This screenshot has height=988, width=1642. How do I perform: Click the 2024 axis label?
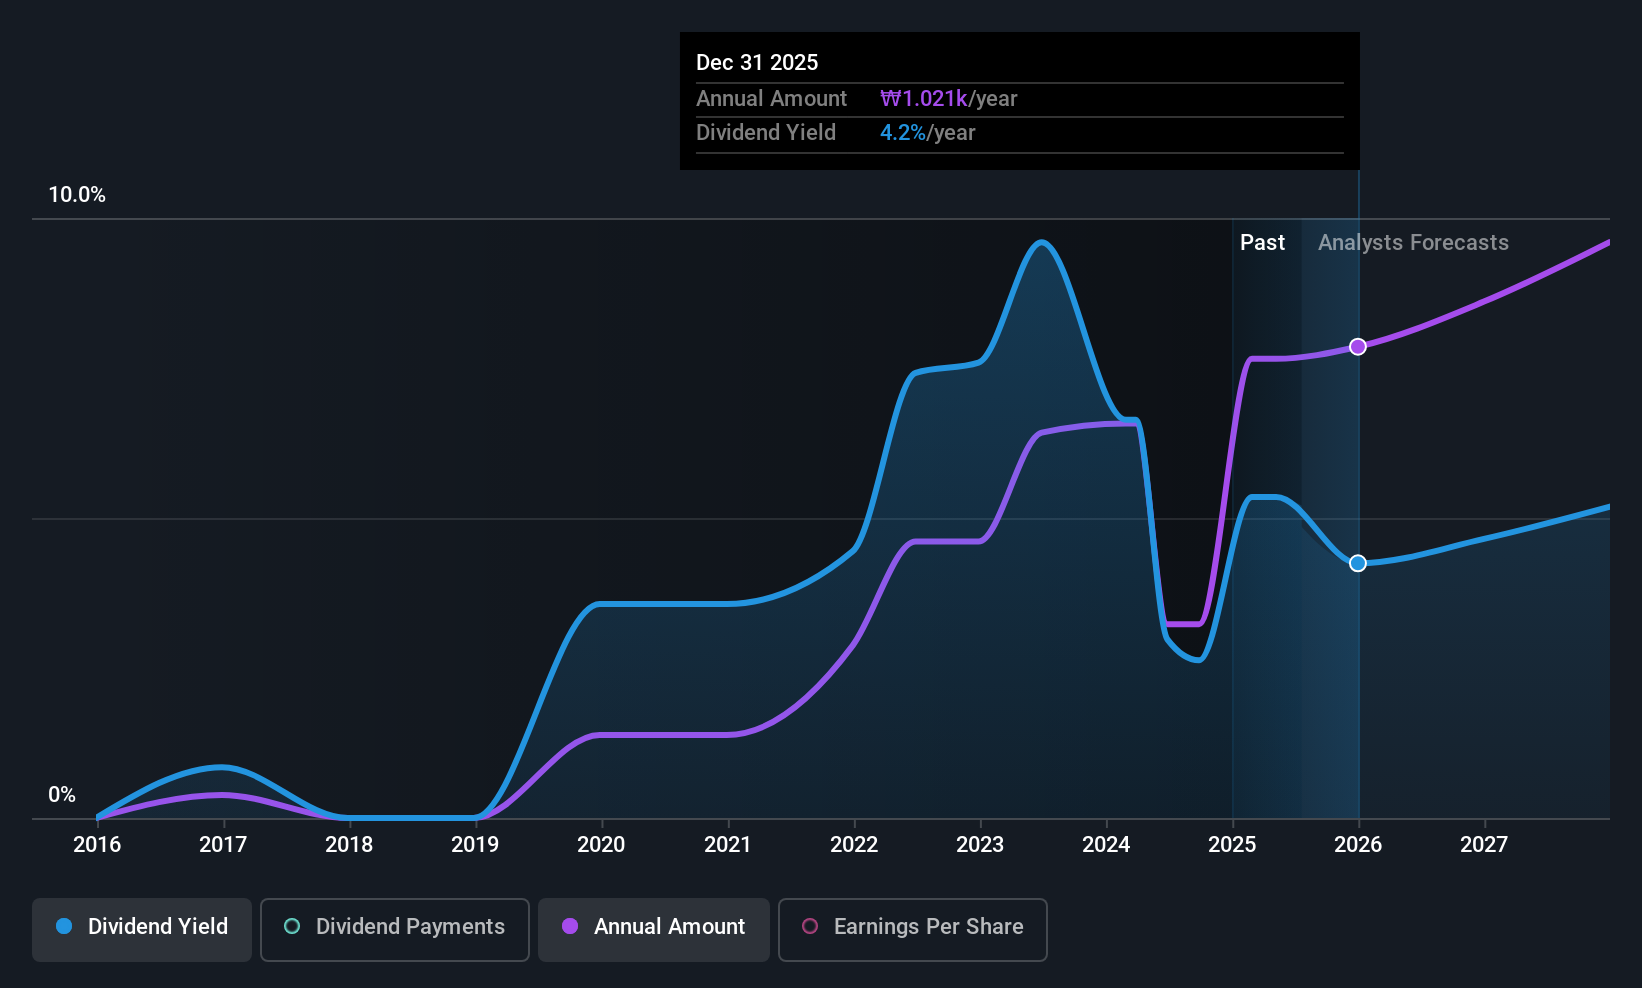(x=1106, y=845)
